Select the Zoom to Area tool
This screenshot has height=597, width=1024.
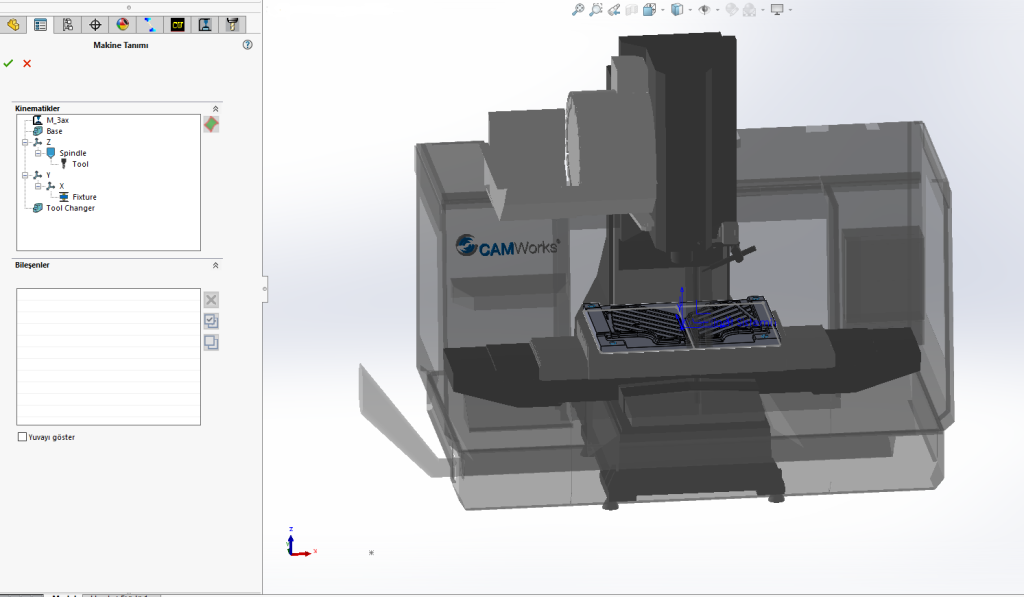(x=596, y=10)
